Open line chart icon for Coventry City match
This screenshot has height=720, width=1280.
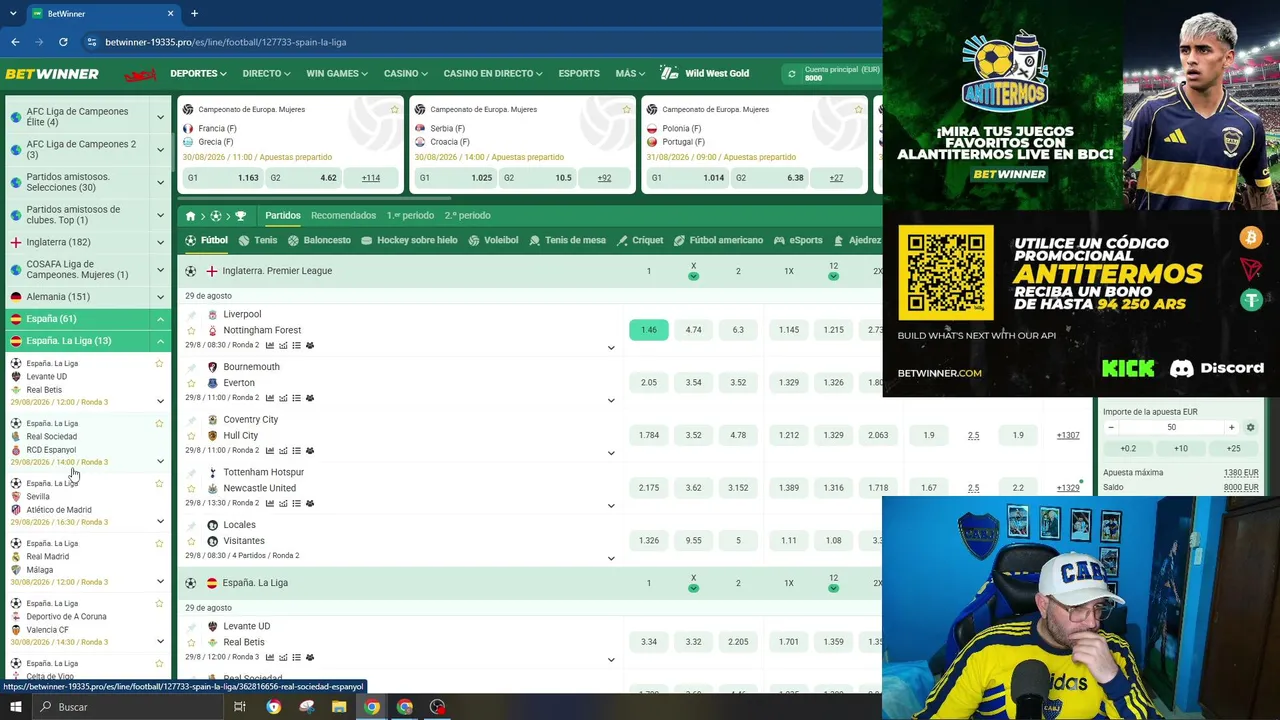point(283,451)
